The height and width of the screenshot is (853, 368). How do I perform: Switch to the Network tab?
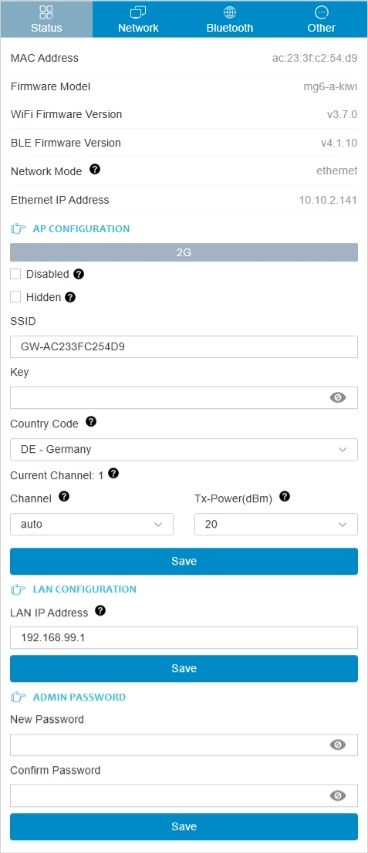click(x=138, y=19)
